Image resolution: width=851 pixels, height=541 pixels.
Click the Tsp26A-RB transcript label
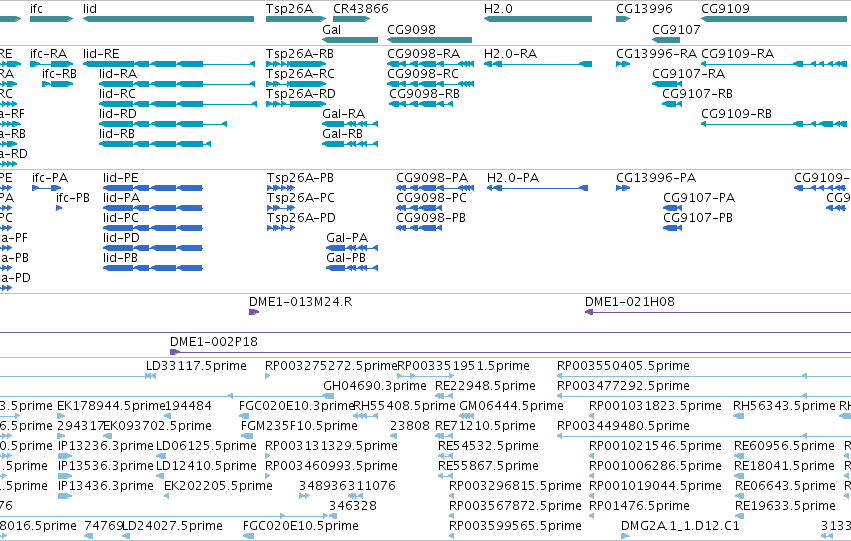click(300, 54)
